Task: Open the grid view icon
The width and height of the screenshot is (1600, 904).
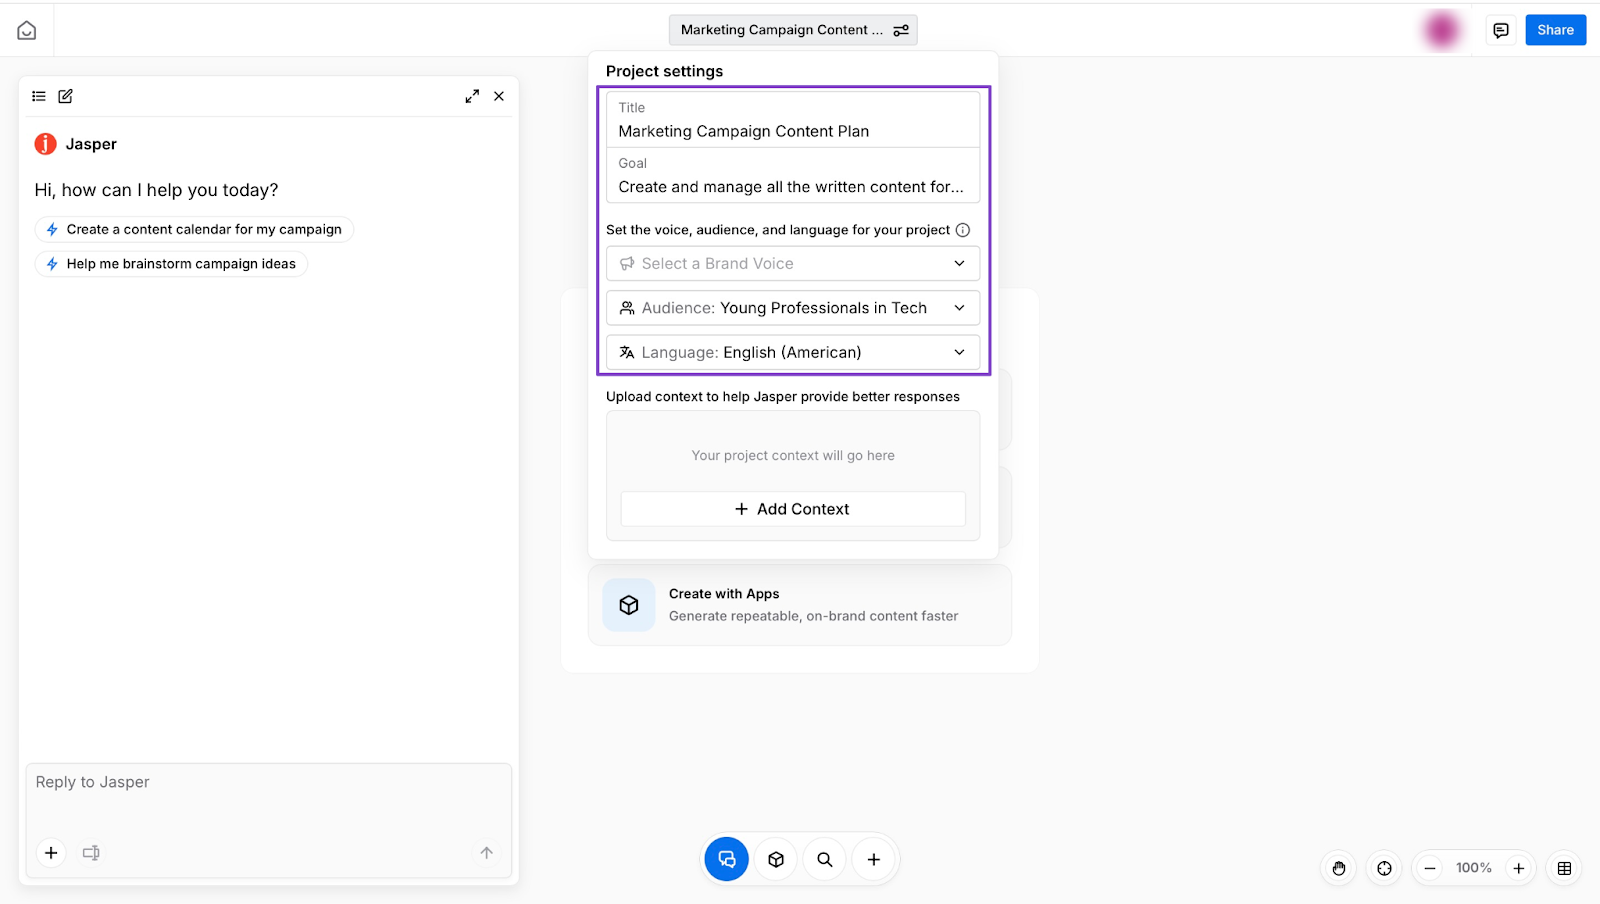Action: point(1565,868)
